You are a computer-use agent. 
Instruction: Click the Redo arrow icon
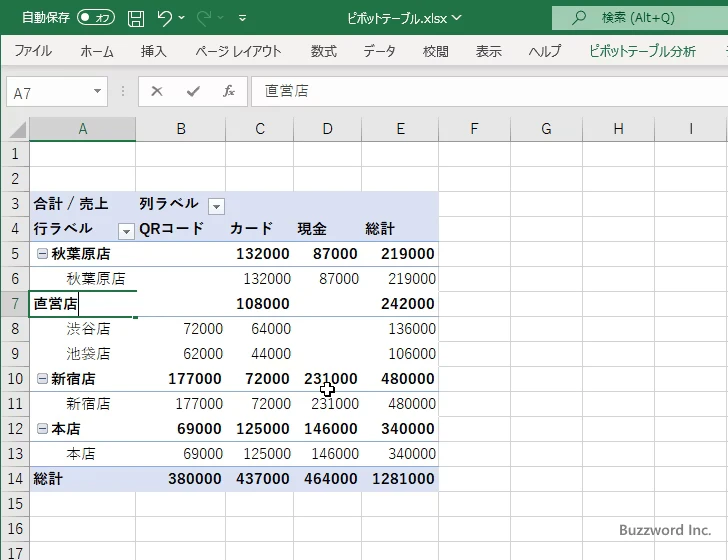(204, 18)
